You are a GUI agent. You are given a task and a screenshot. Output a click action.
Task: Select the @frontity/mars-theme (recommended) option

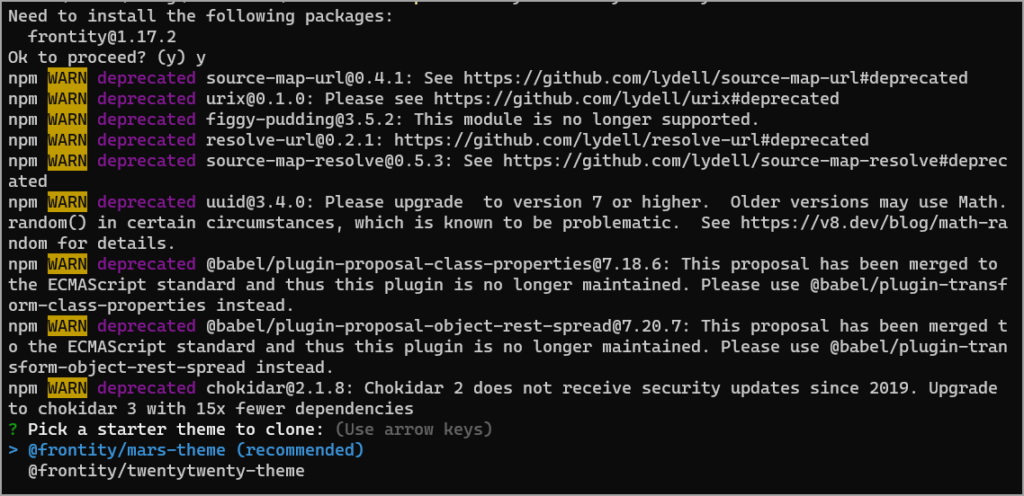[x=195, y=450]
